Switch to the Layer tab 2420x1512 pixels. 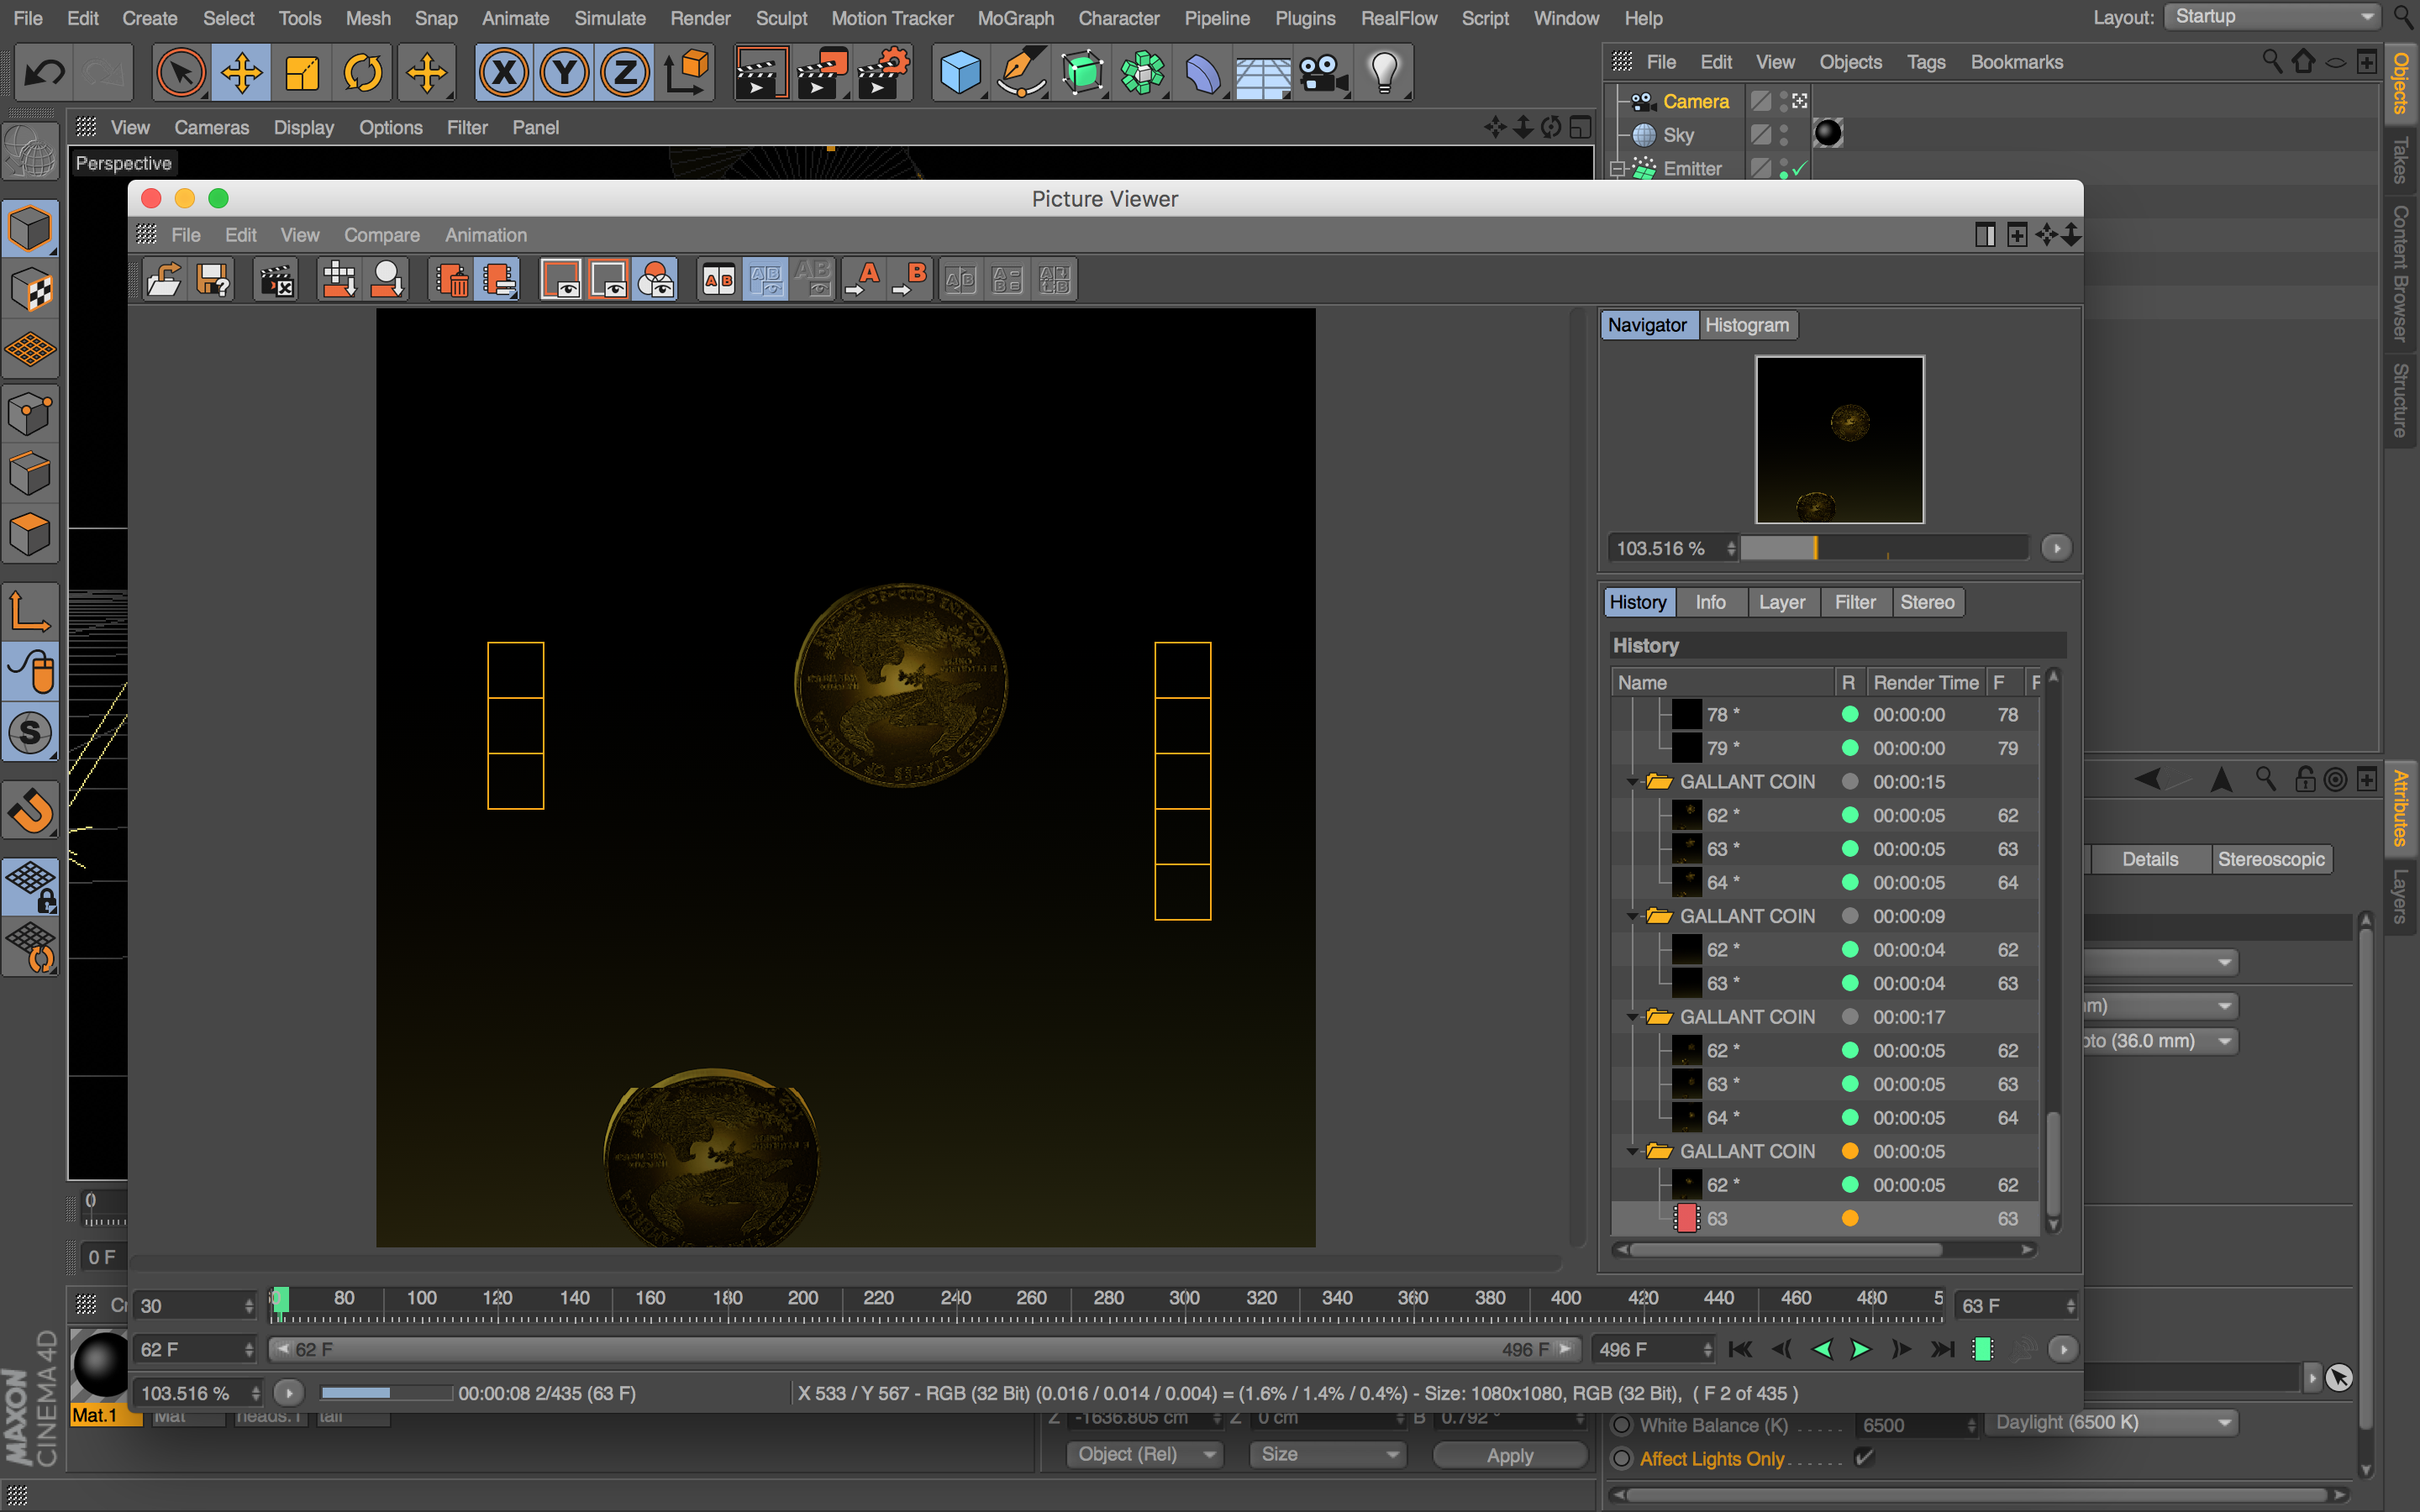1782,602
